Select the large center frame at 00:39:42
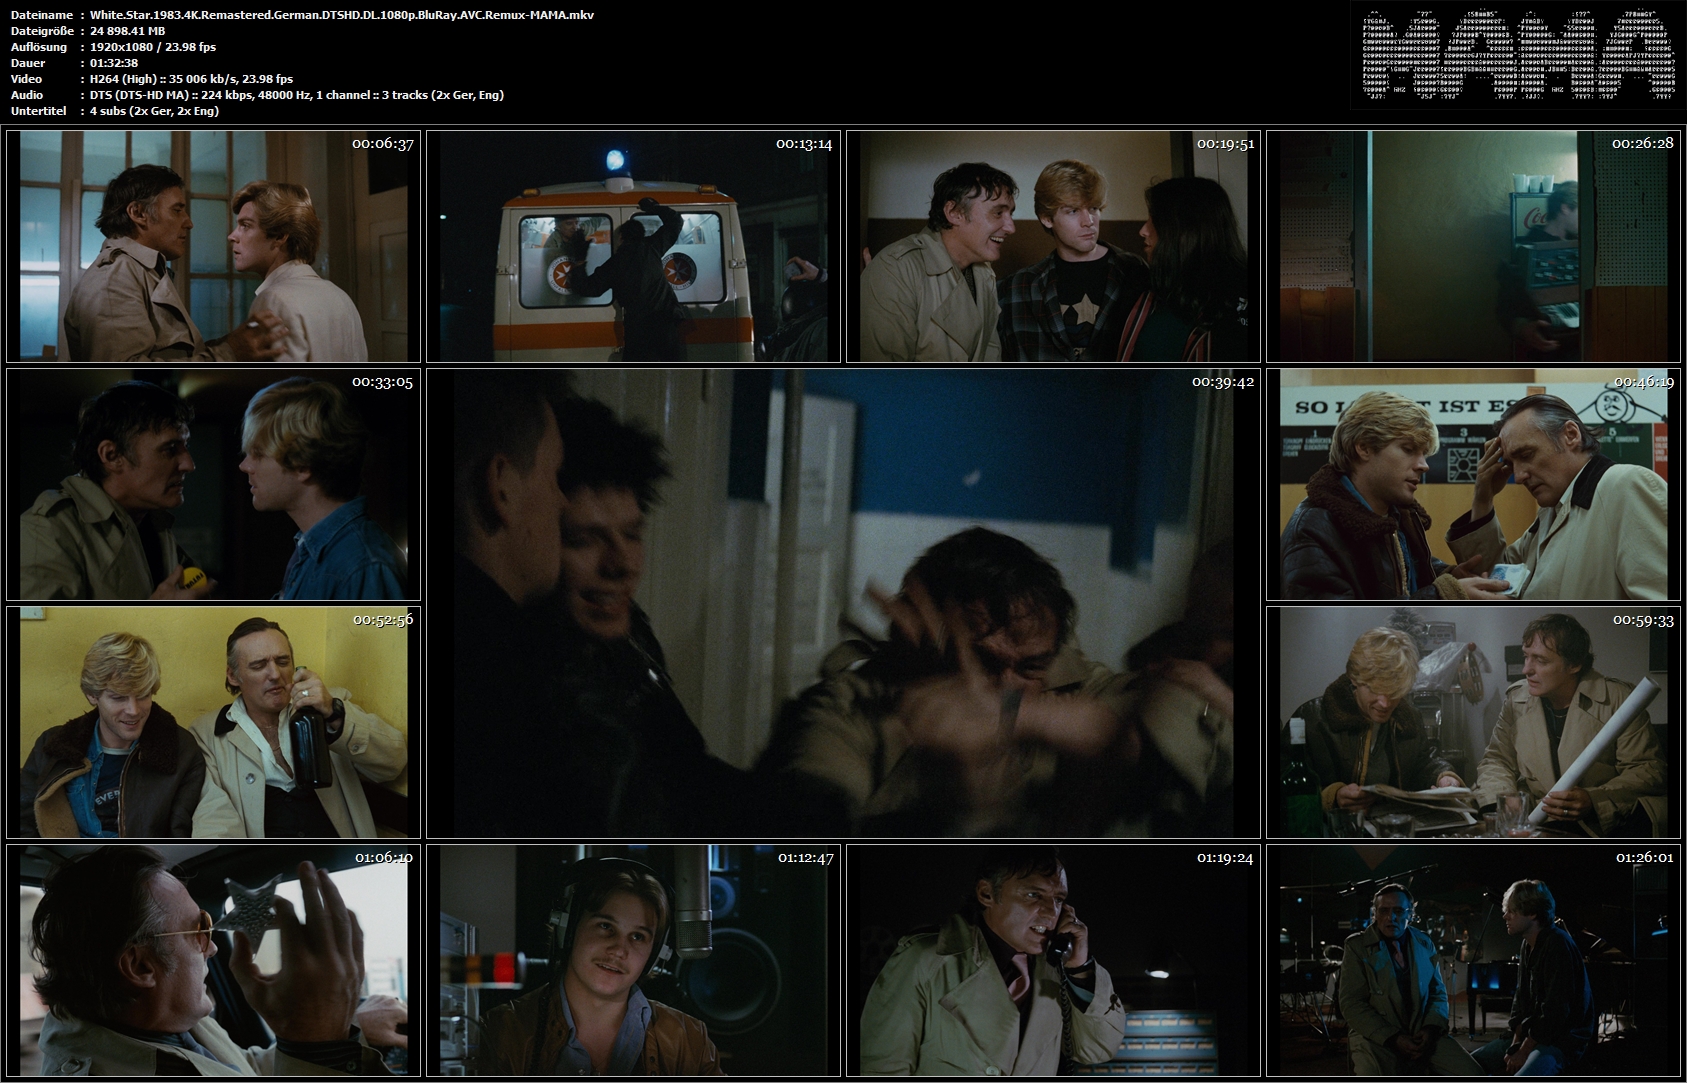The height and width of the screenshot is (1083, 1687). [x=843, y=603]
